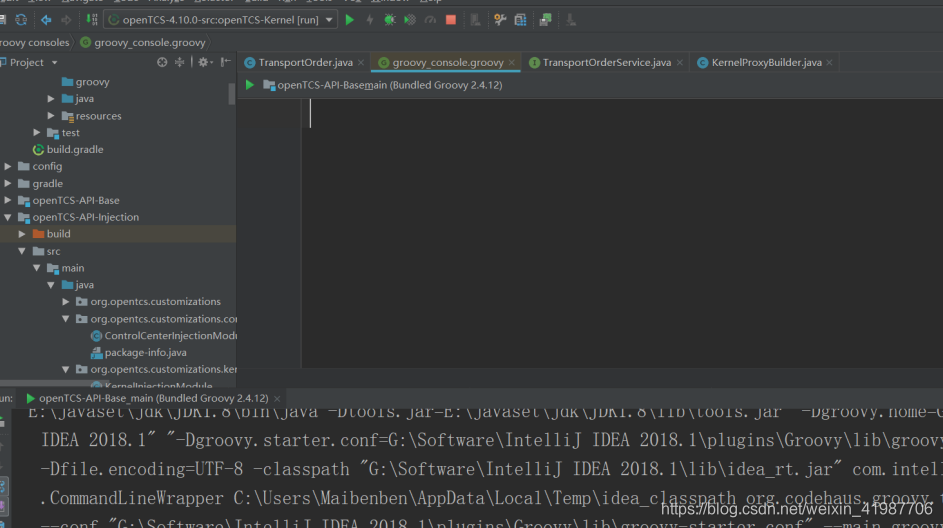943x528 pixels.
Task: Close the TransportOrderService.java tab
Action: pyautogui.click(x=680, y=63)
